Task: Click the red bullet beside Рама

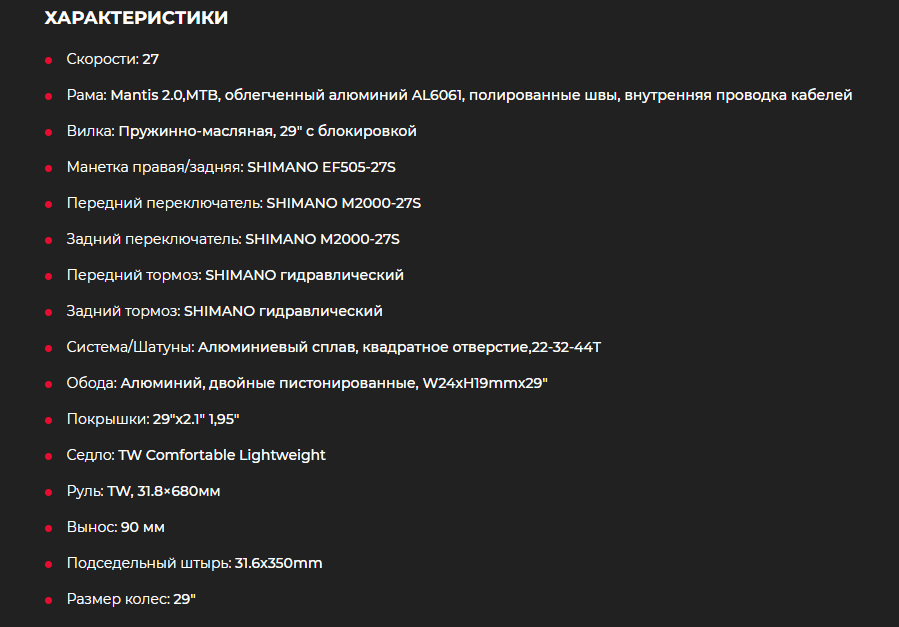Action: pyautogui.click(x=49, y=96)
